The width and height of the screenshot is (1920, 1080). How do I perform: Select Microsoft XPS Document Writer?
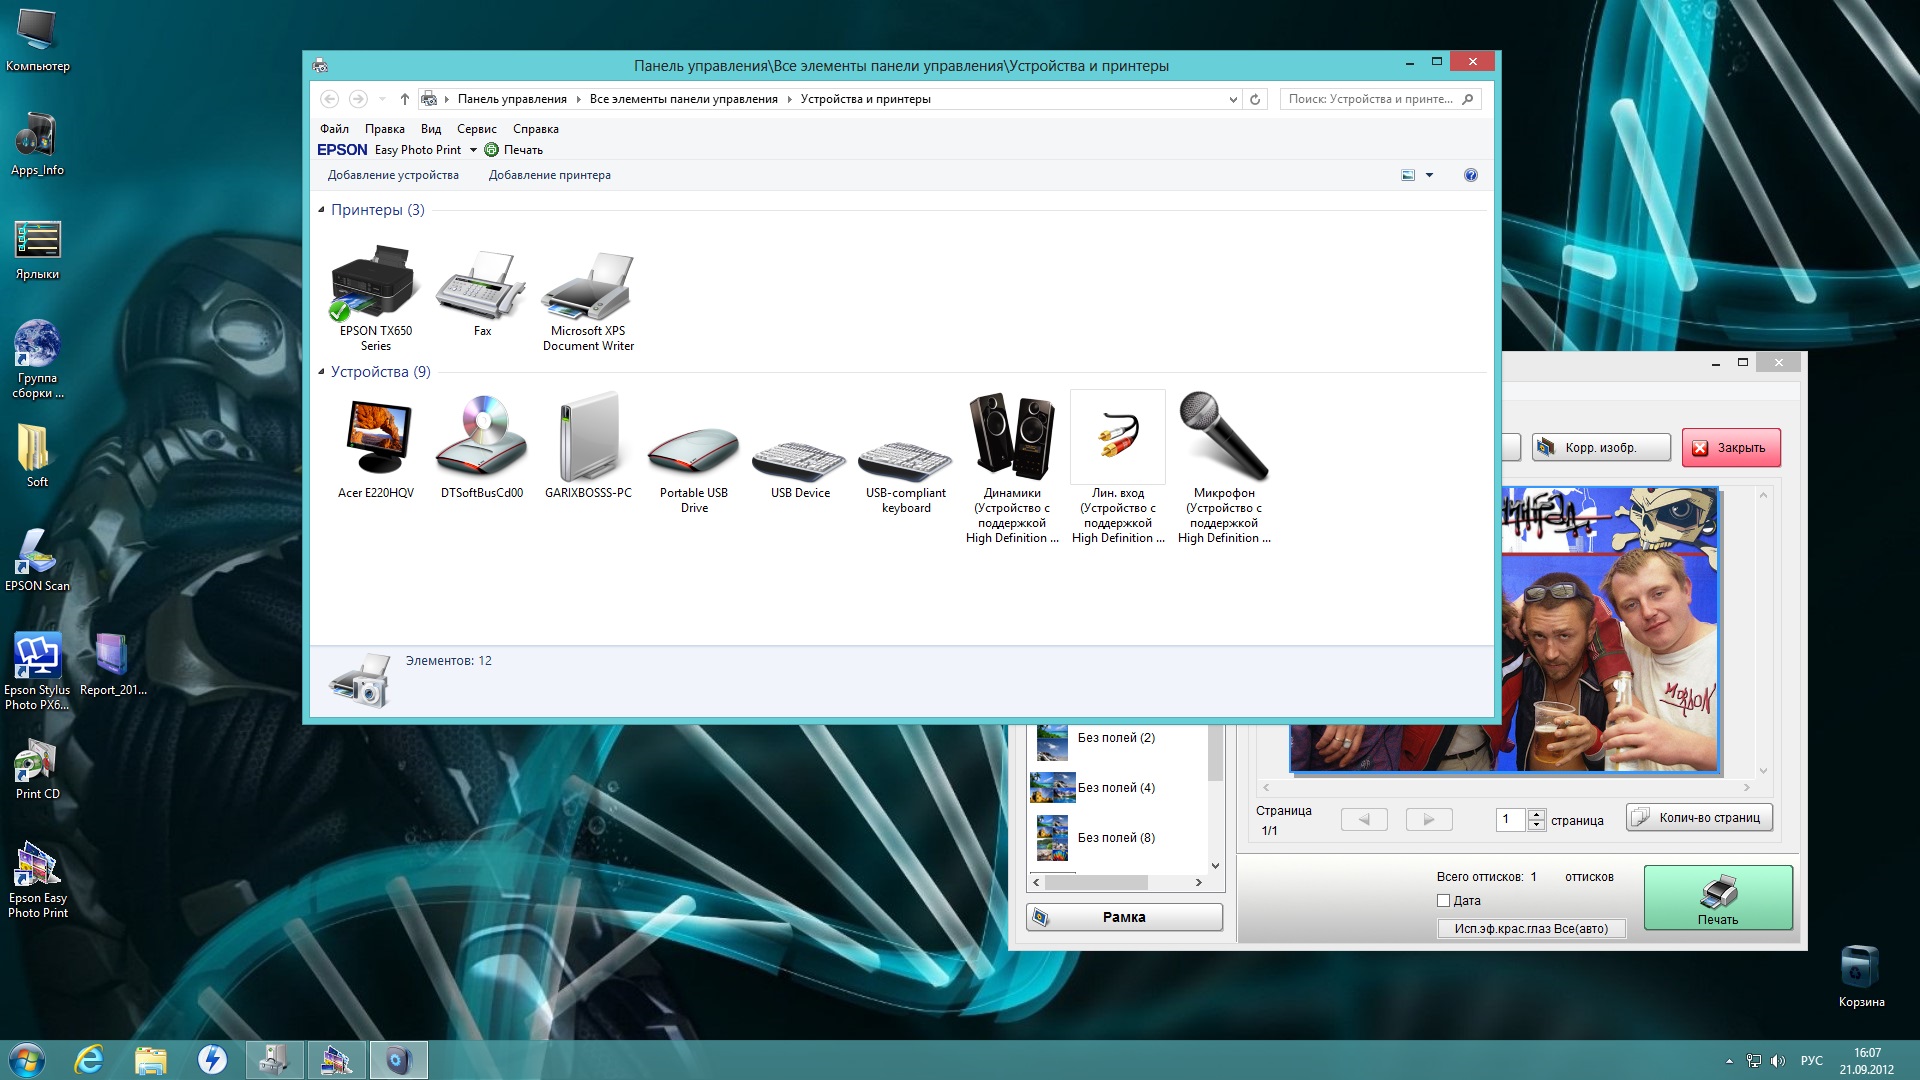(x=588, y=300)
